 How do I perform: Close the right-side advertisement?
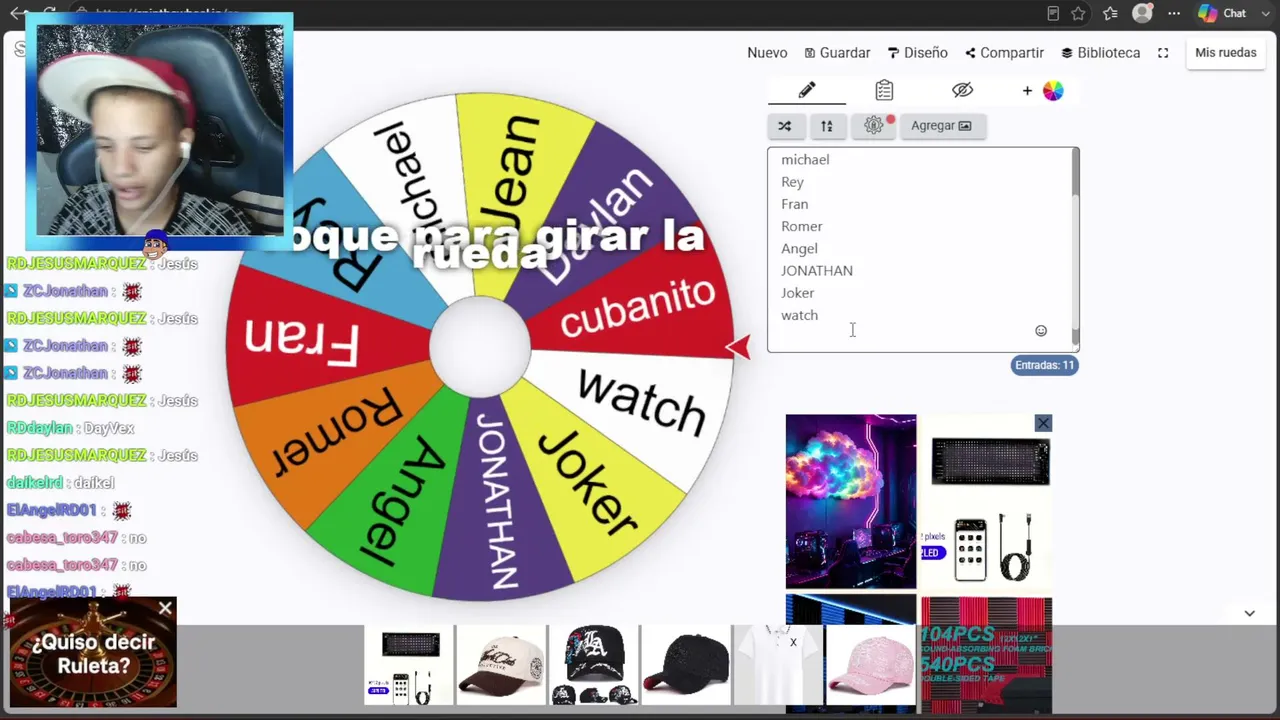click(x=1043, y=423)
